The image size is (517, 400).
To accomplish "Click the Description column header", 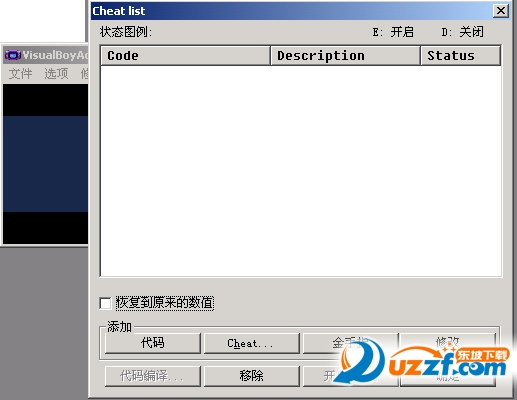I will pyautogui.click(x=345, y=56).
